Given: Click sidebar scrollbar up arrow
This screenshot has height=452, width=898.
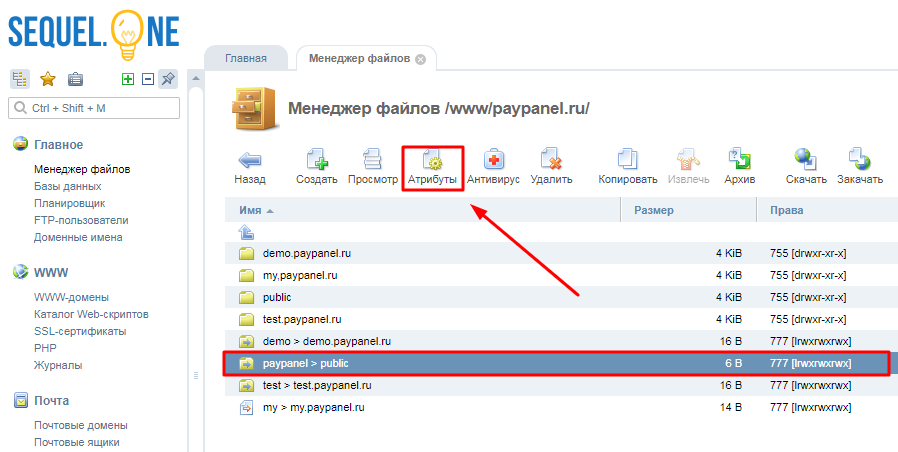Looking at the screenshot, I should coord(196,78).
